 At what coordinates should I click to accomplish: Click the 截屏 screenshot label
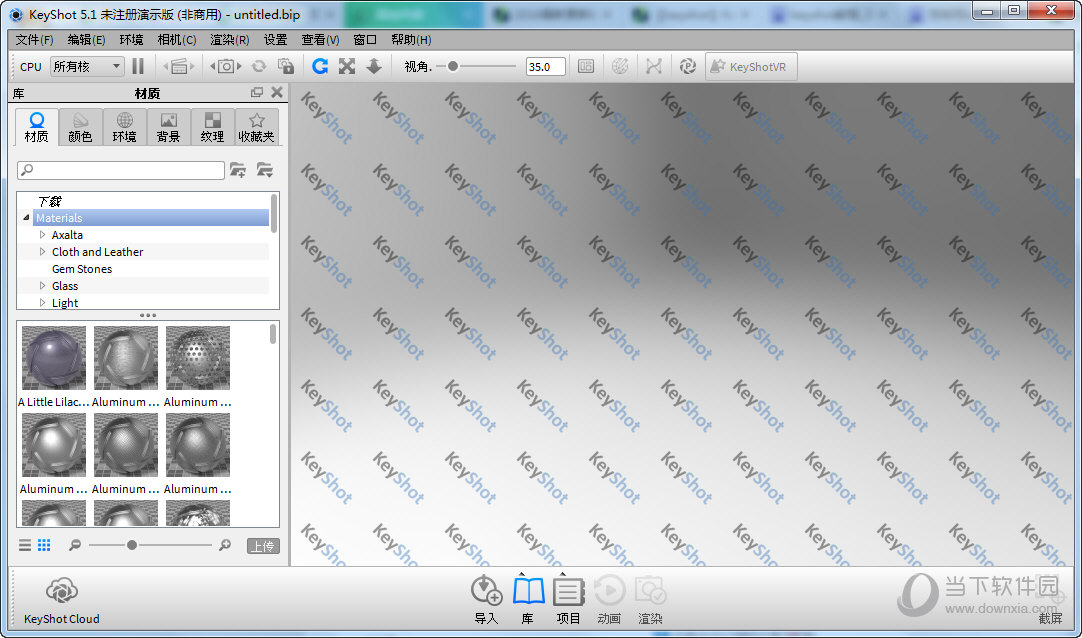pos(1050,618)
